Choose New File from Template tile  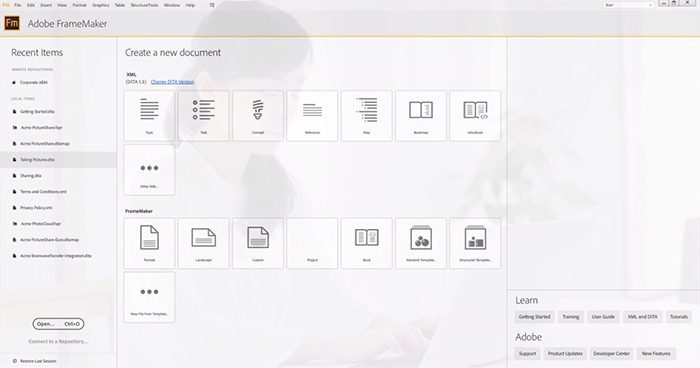(x=149, y=297)
